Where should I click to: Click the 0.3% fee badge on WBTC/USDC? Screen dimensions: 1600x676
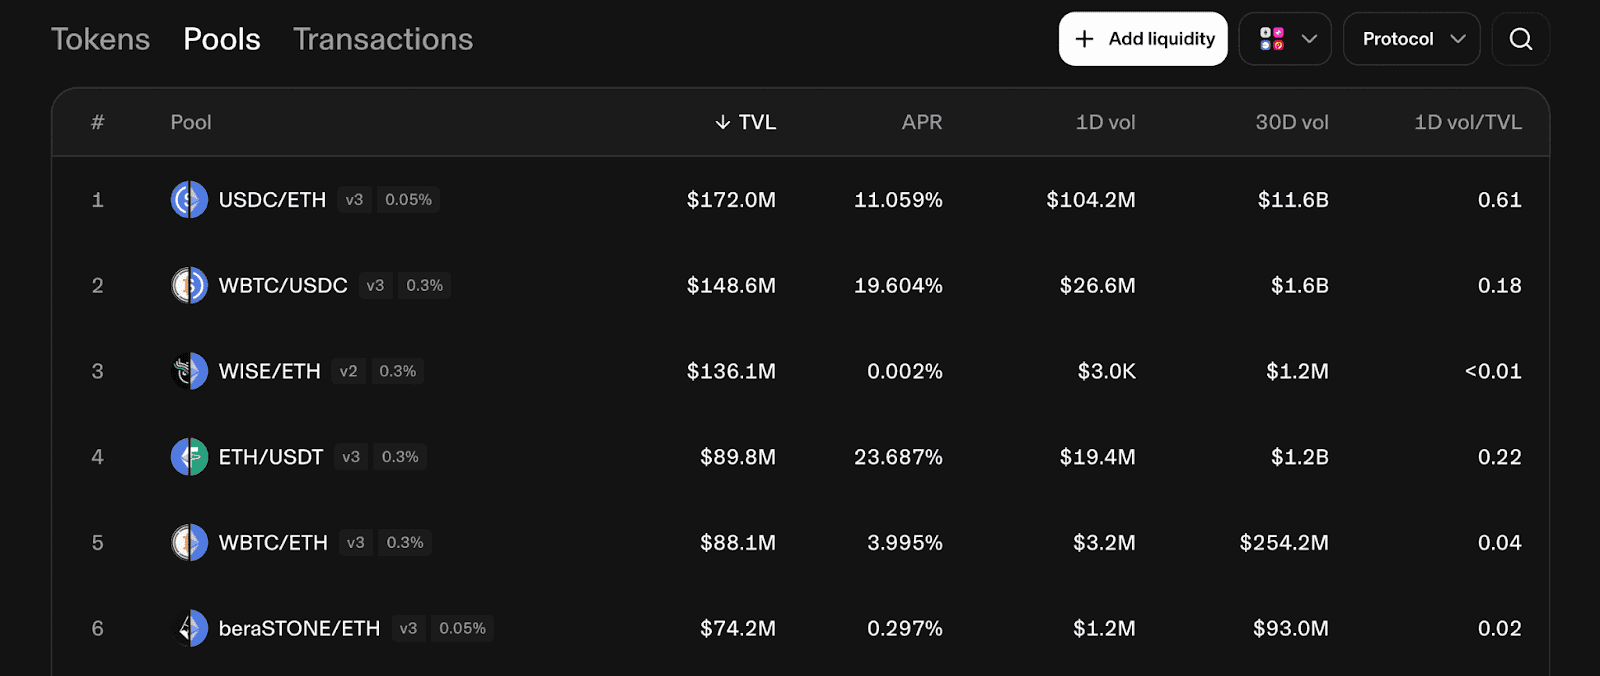click(424, 285)
